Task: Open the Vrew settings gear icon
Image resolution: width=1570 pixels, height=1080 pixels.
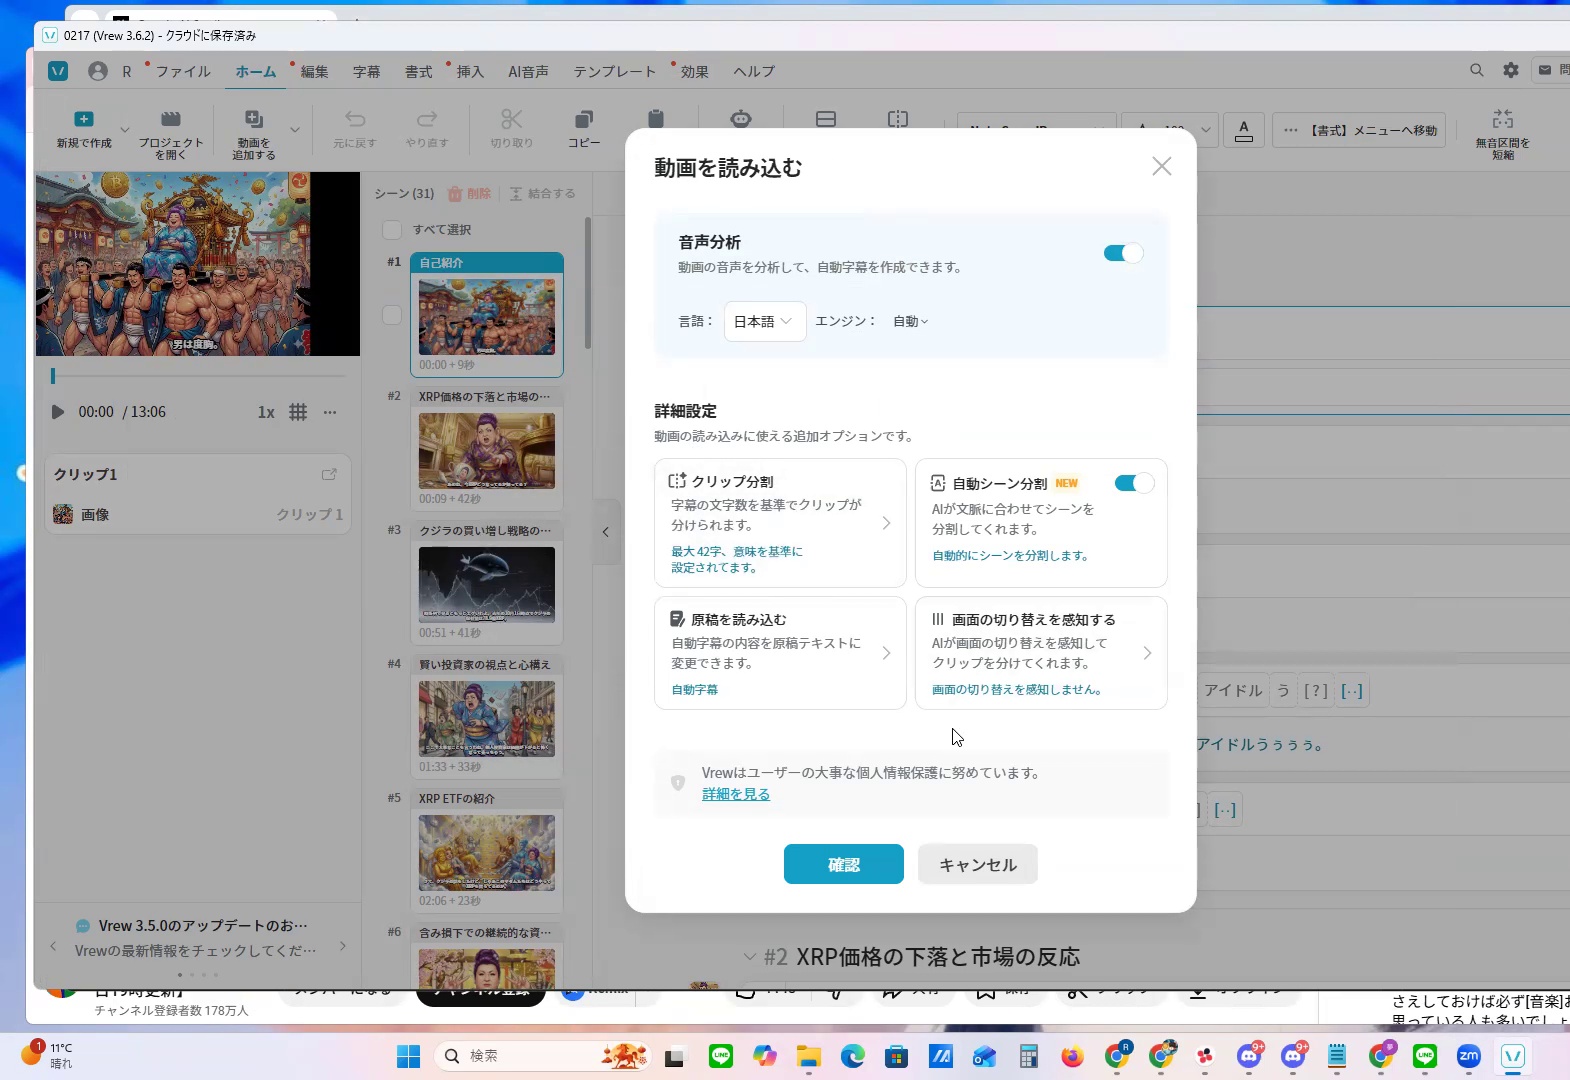Action: 1511,70
